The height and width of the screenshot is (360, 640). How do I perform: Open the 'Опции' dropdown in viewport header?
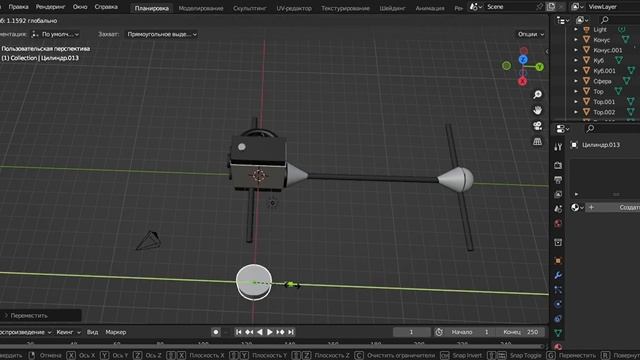tap(531, 34)
